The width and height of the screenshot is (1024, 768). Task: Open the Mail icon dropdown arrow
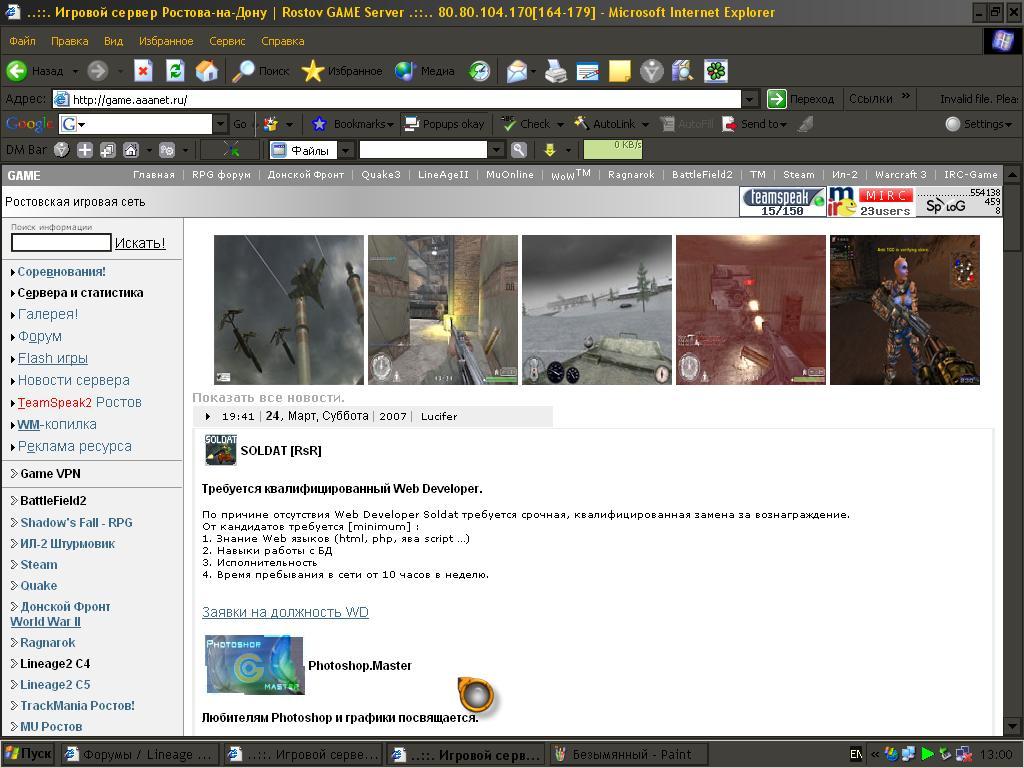(533, 71)
